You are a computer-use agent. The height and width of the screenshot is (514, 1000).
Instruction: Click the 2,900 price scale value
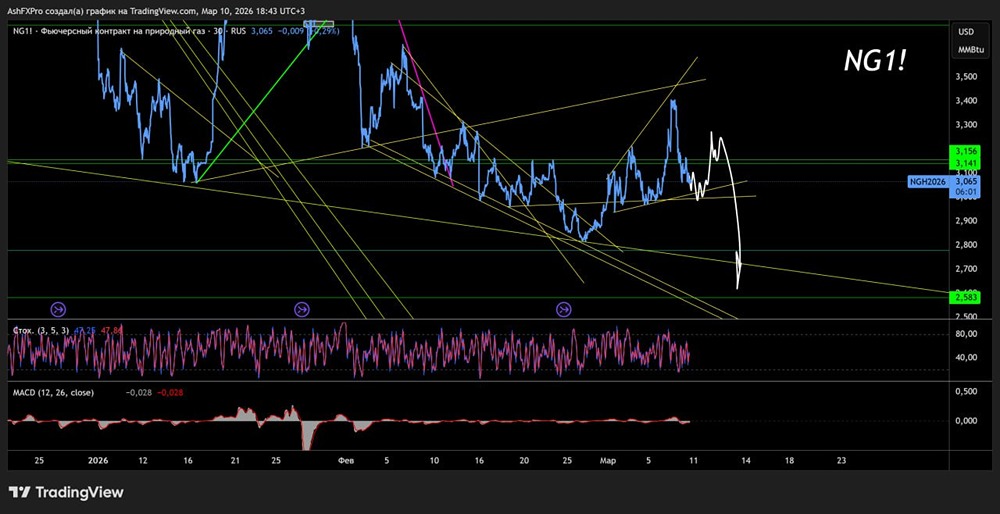click(x=967, y=221)
